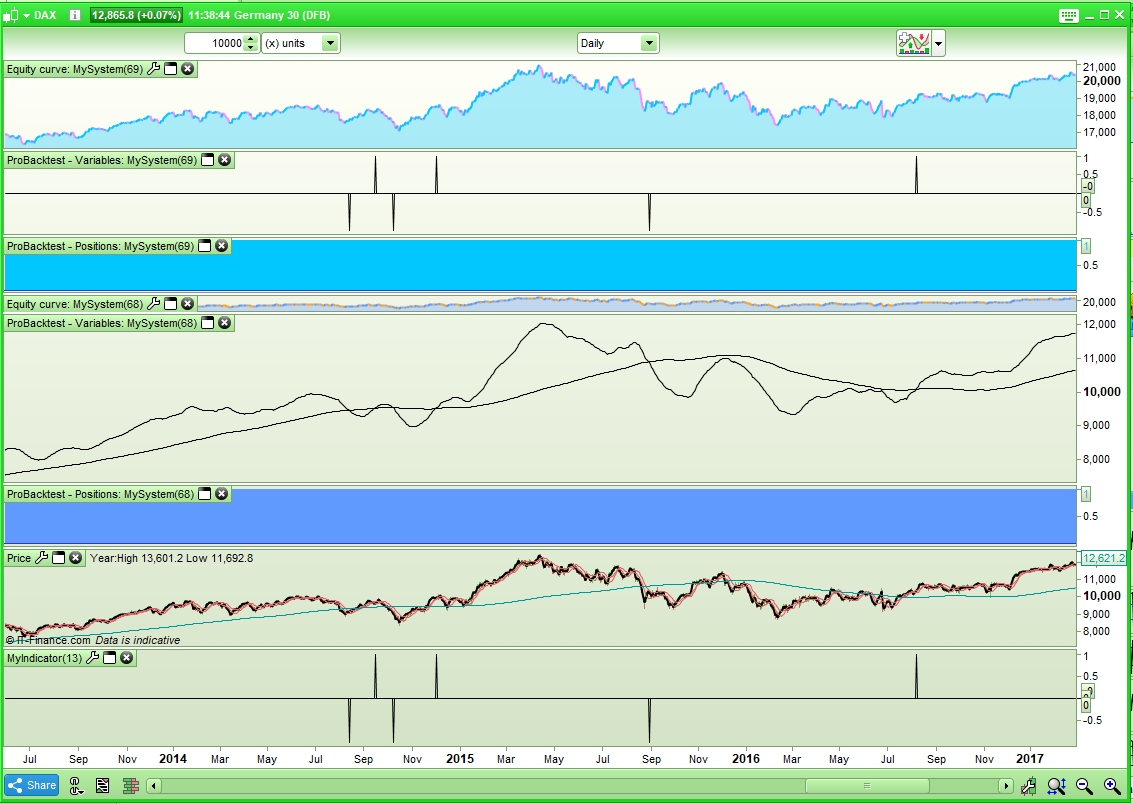Screen dimensions: 1133x804
Task: Open the Price panel settings wrench
Action: coord(41,558)
